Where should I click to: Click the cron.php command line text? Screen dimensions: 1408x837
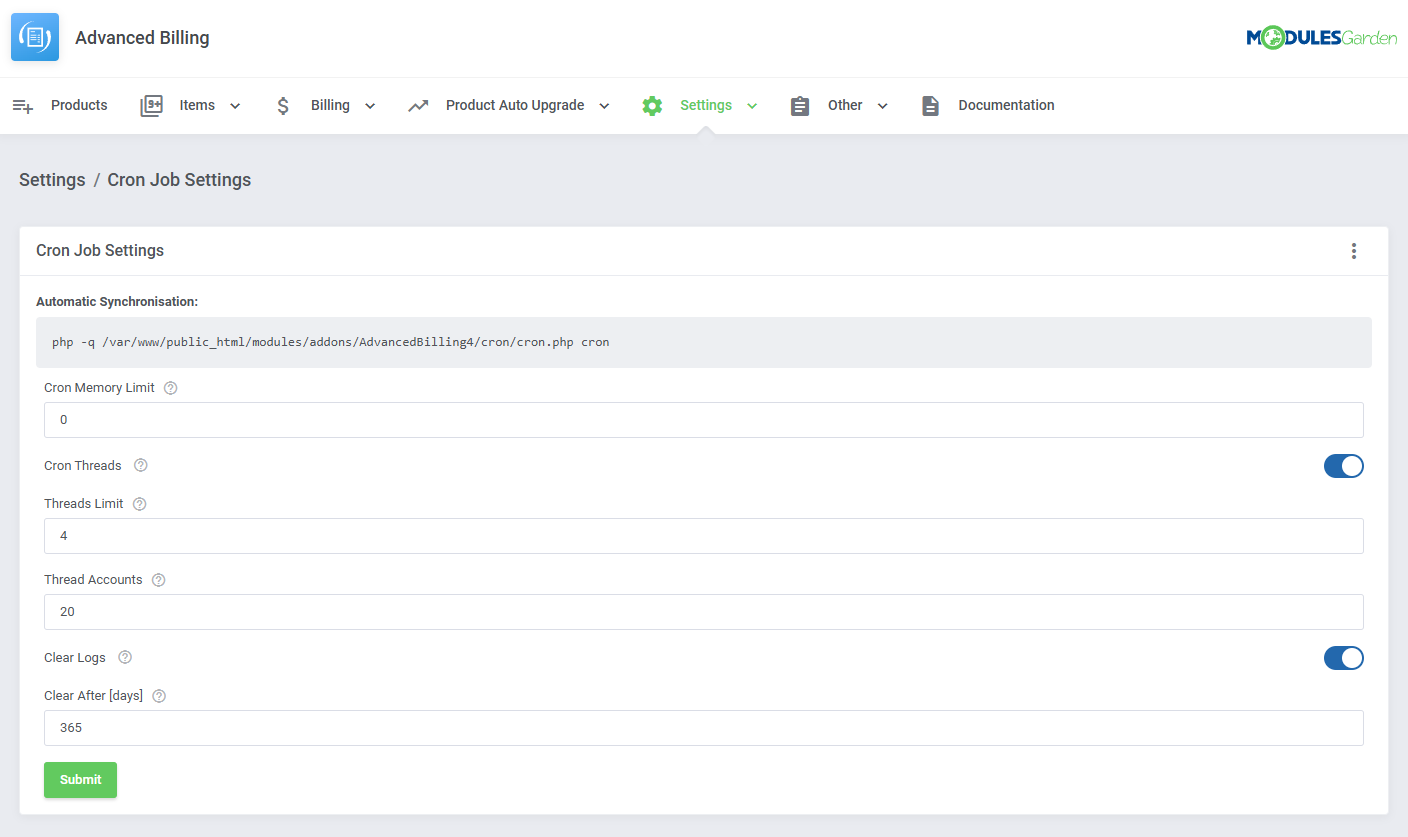coord(331,342)
